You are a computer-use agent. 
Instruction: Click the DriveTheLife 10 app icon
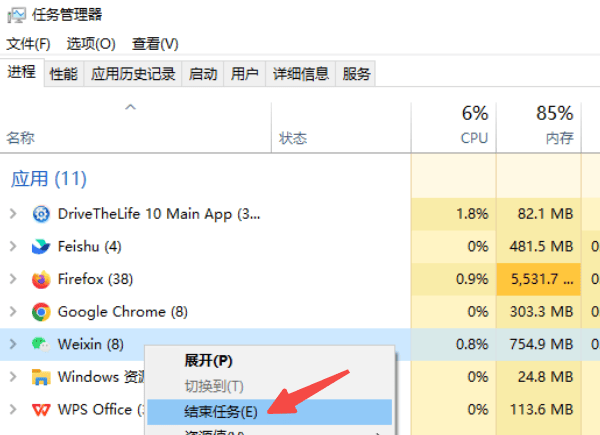pyautogui.click(x=41, y=214)
